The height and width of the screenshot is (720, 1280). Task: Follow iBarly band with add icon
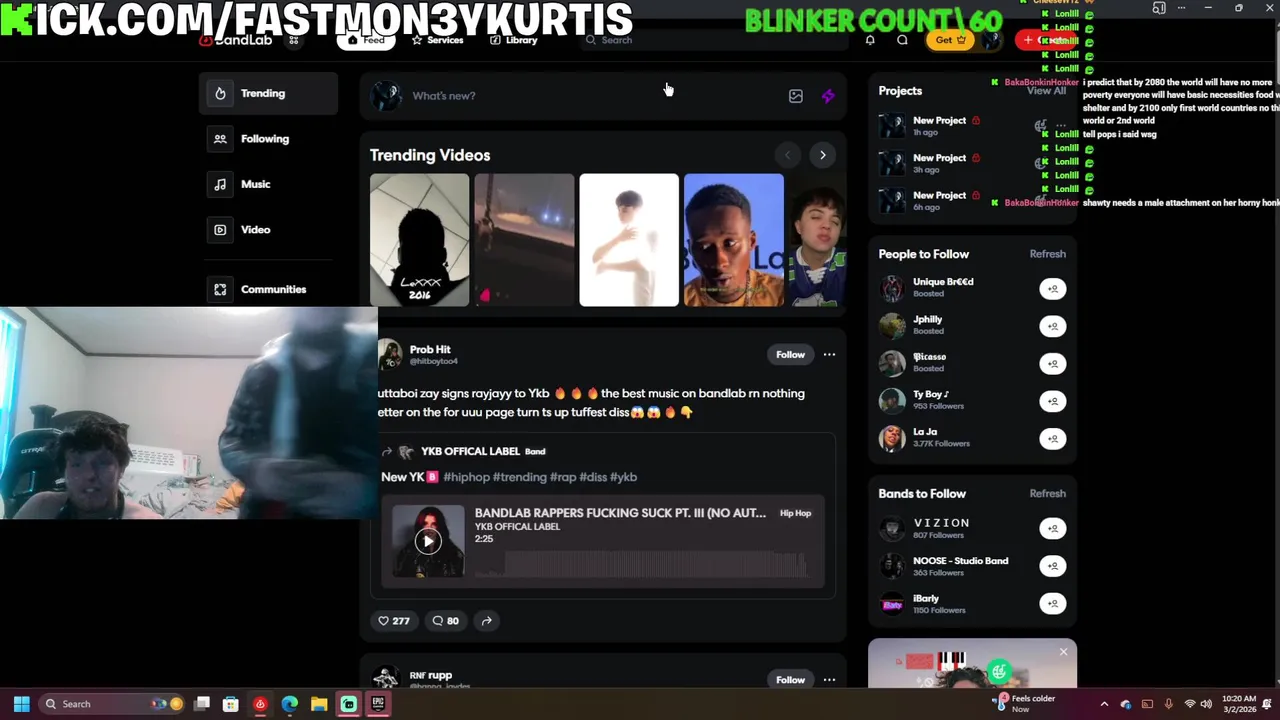(1053, 603)
